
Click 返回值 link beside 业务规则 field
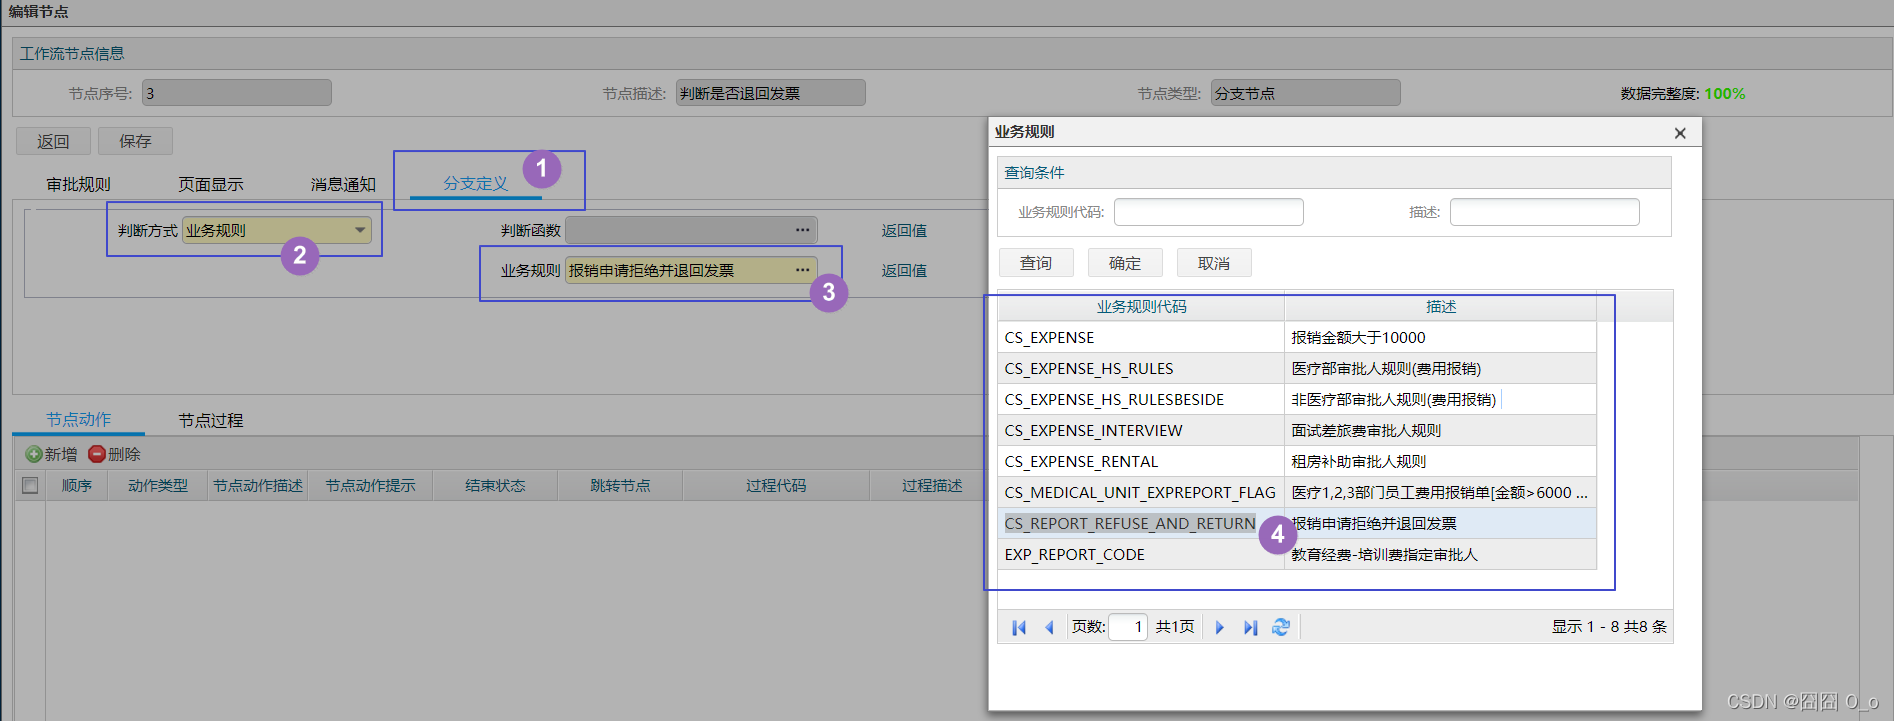click(904, 270)
